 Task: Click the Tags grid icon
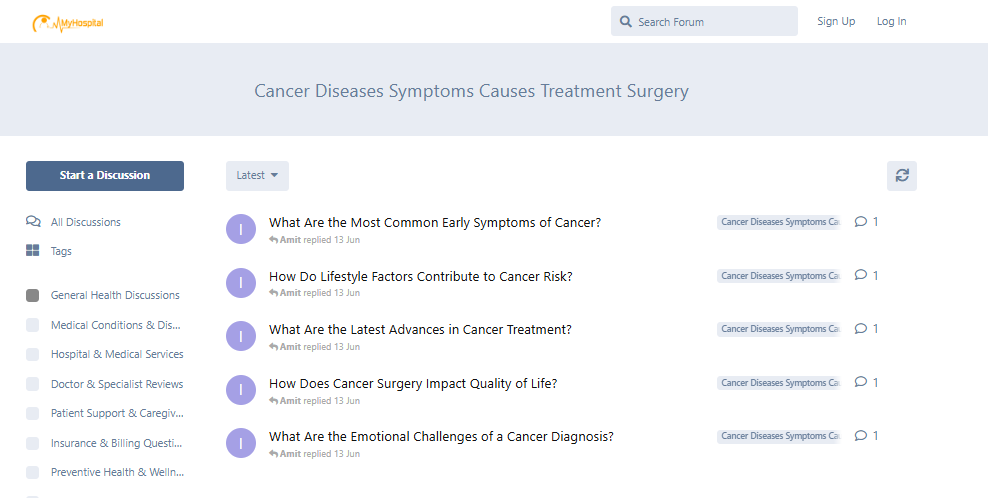[33, 250]
